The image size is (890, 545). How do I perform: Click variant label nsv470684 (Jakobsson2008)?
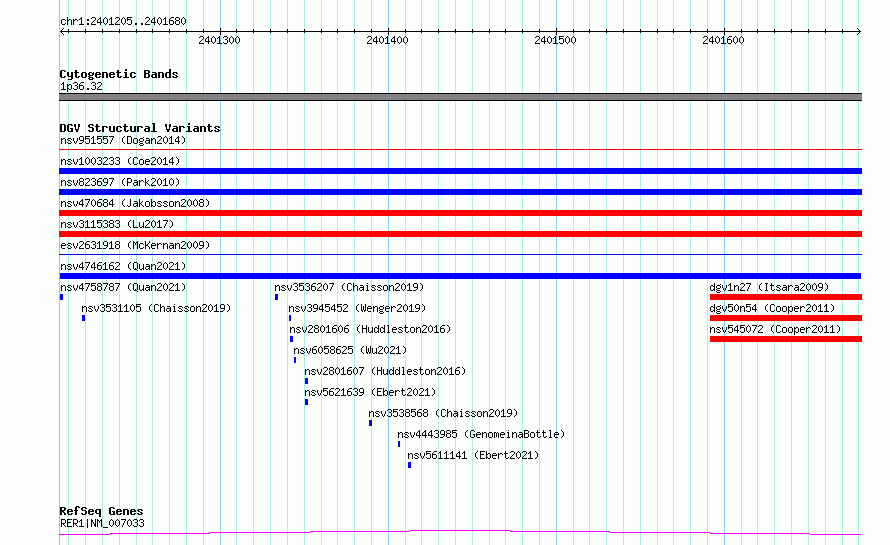[x=135, y=203]
